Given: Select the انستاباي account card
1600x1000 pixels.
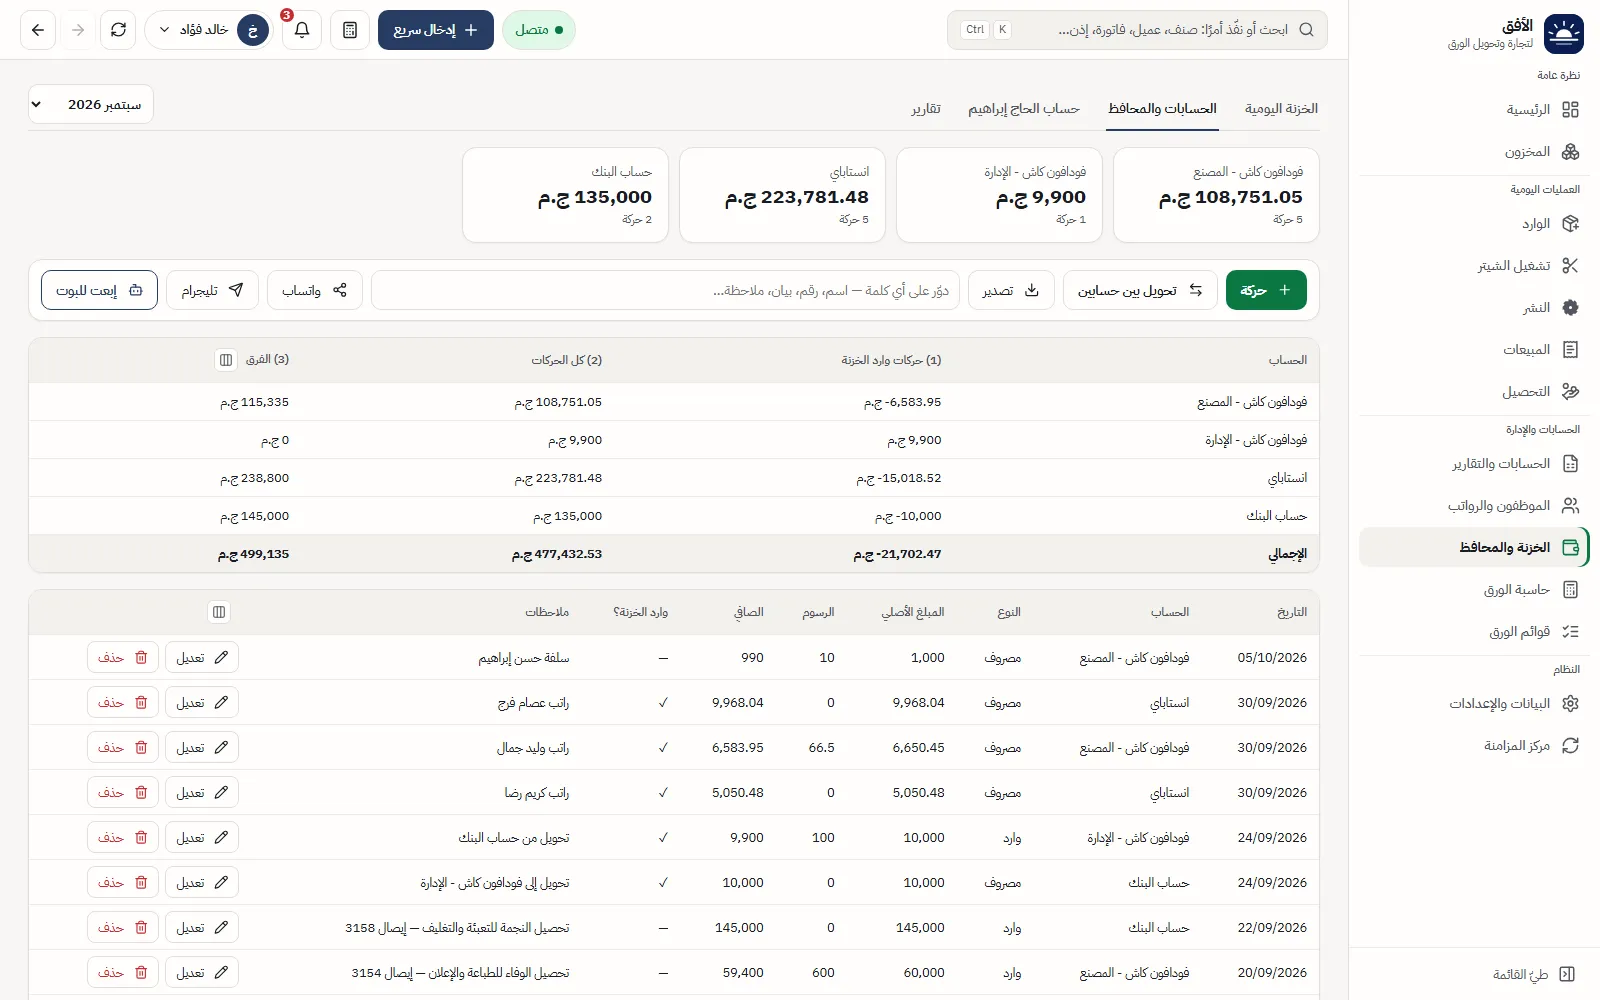Looking at the screenshot, I should click(782, 195).
